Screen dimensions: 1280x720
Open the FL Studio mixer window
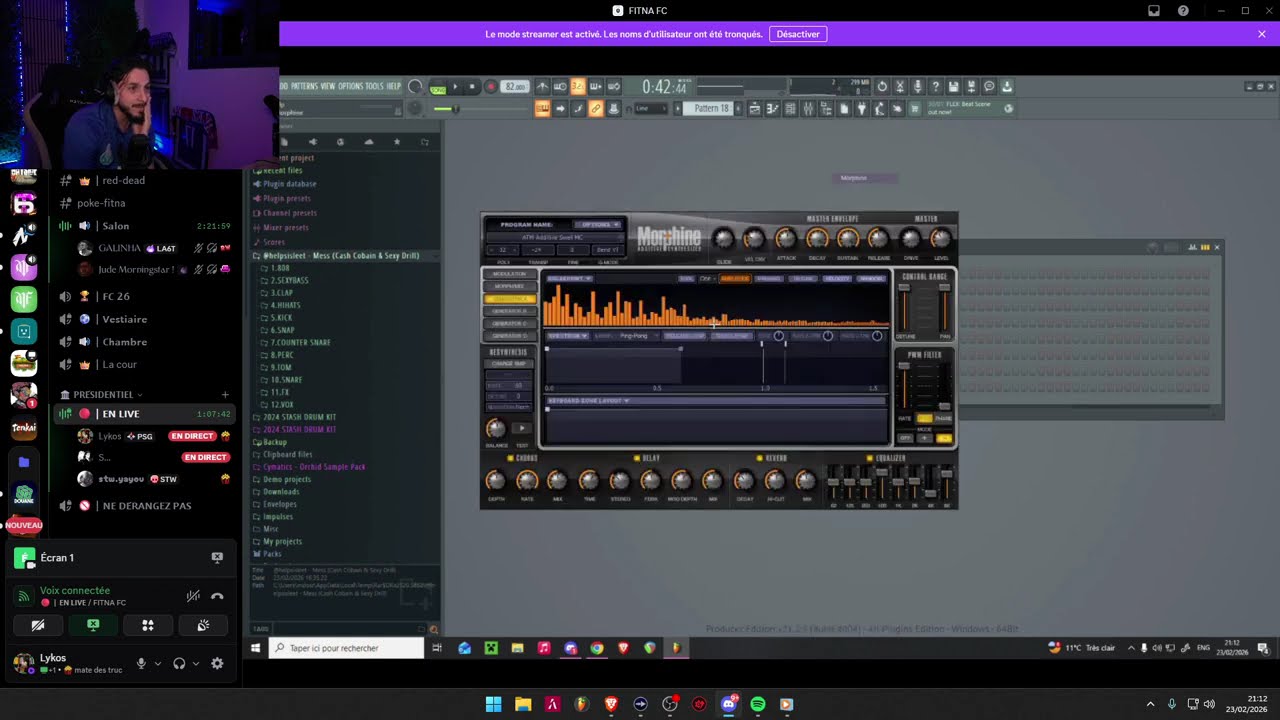point(807,109)
